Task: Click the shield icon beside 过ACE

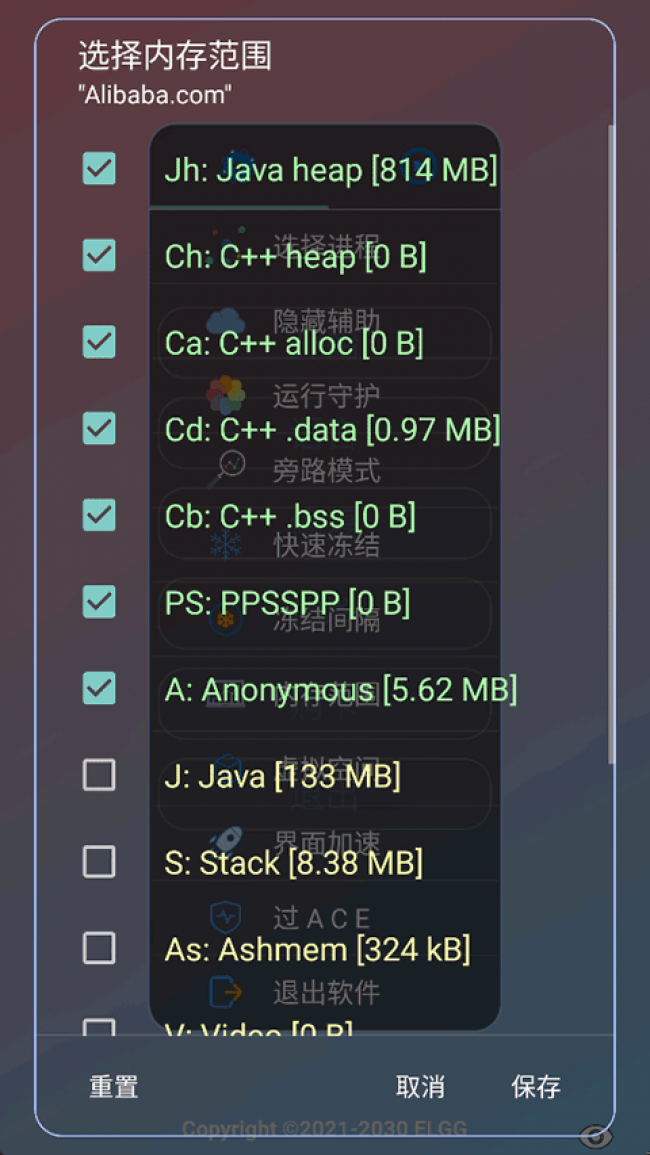Action: tap(226, 917)
